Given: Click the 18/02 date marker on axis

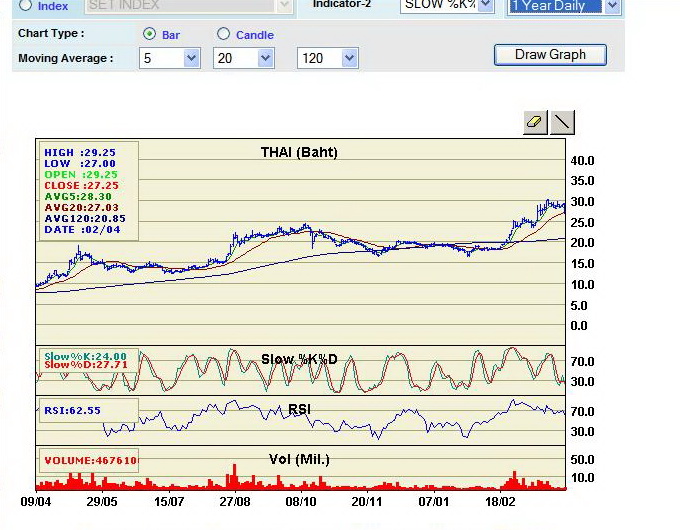Looking at the screenshot, I should (500, 502).
